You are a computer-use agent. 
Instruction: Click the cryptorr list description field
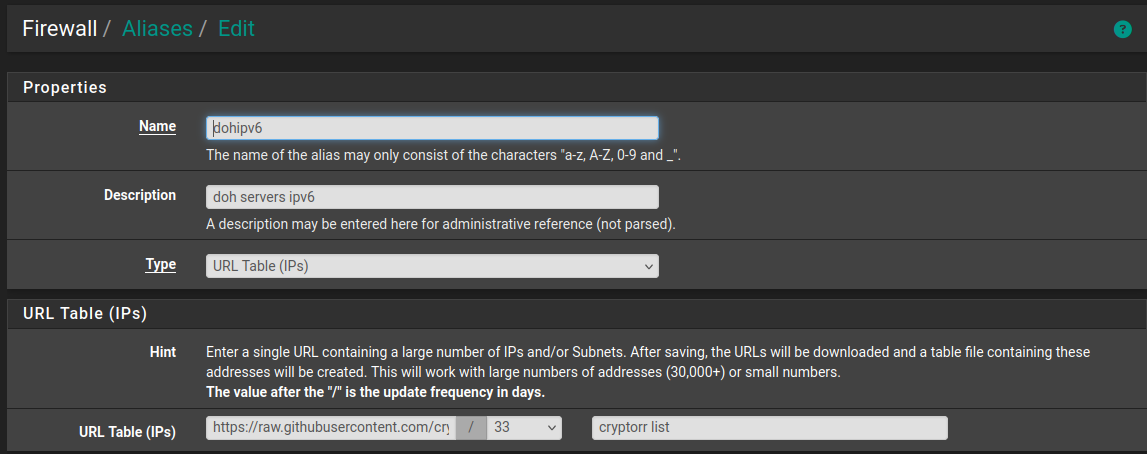769,428
